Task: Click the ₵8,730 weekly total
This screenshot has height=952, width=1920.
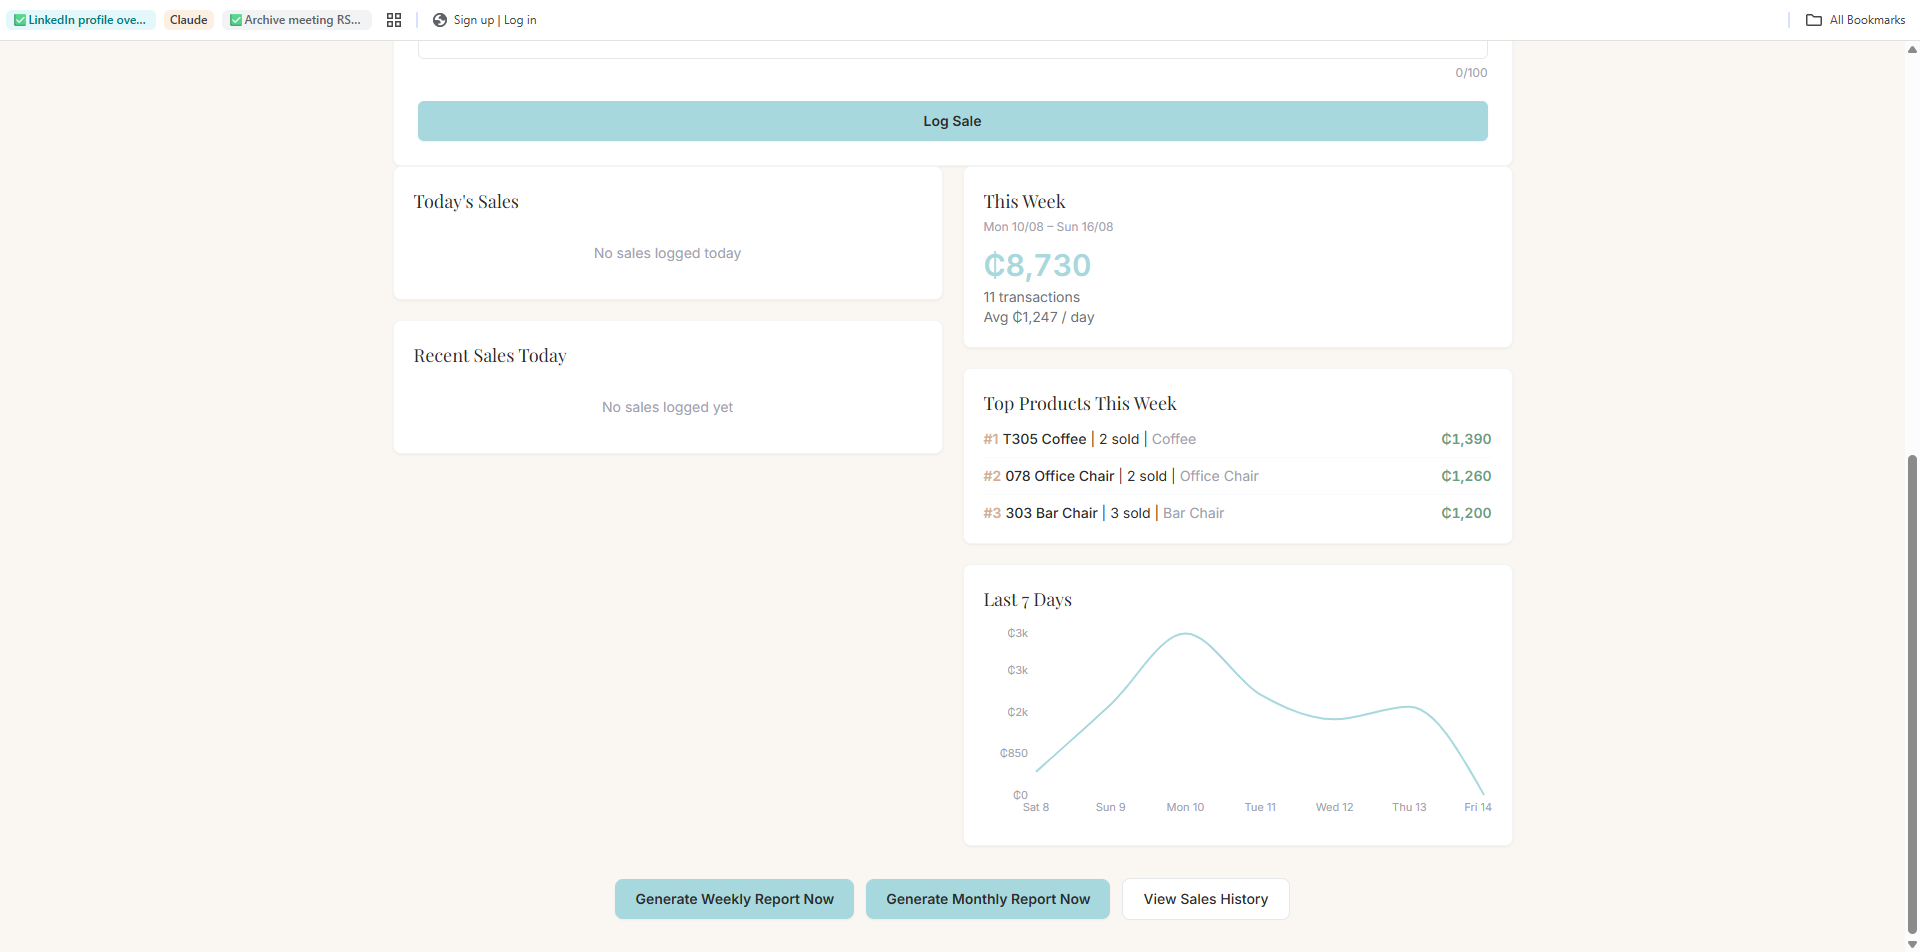Action: [x=1037, y=265]
